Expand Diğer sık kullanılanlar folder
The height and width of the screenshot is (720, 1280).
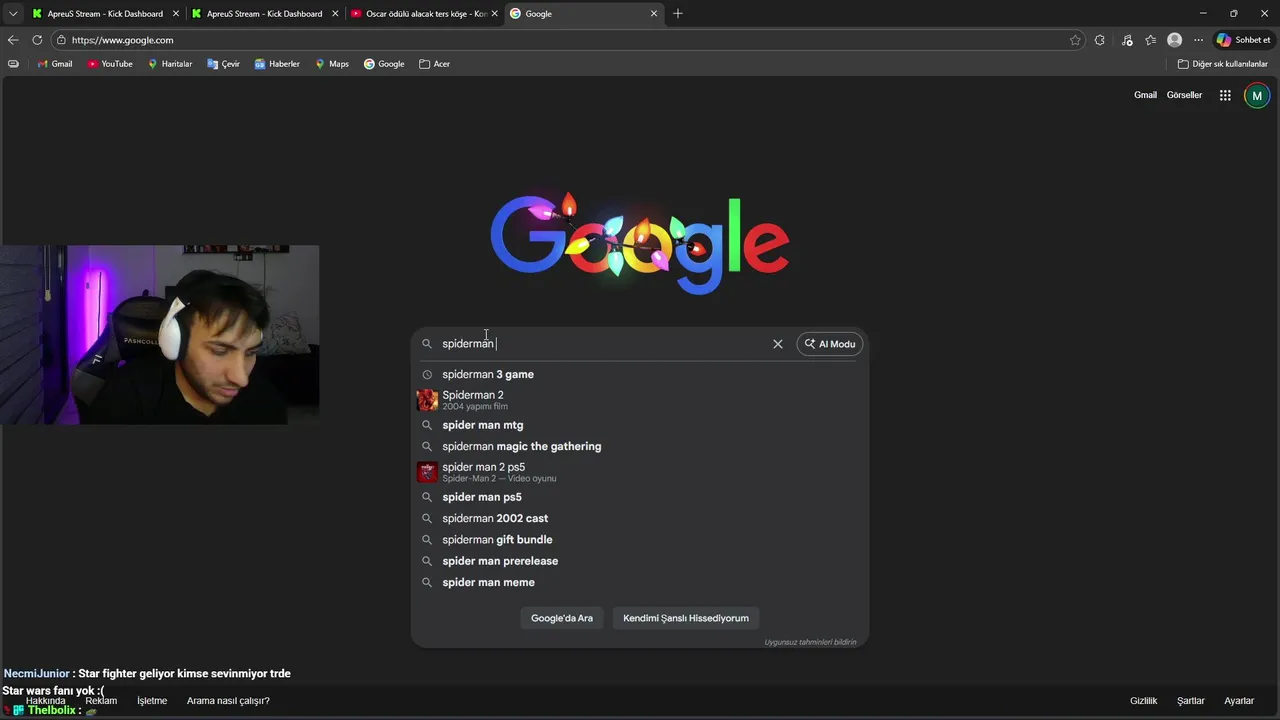pos(1223,64)
